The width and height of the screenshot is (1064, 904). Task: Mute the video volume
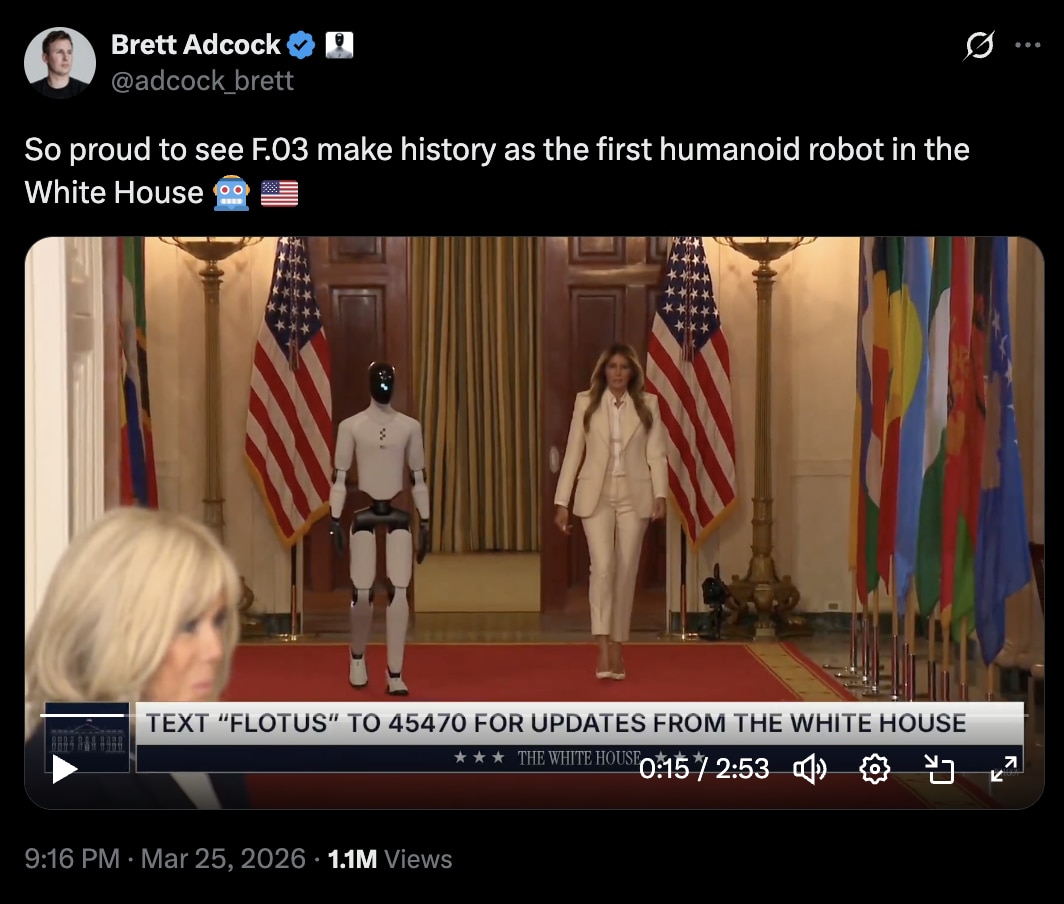pyautogui.click(x=810, y=769)
